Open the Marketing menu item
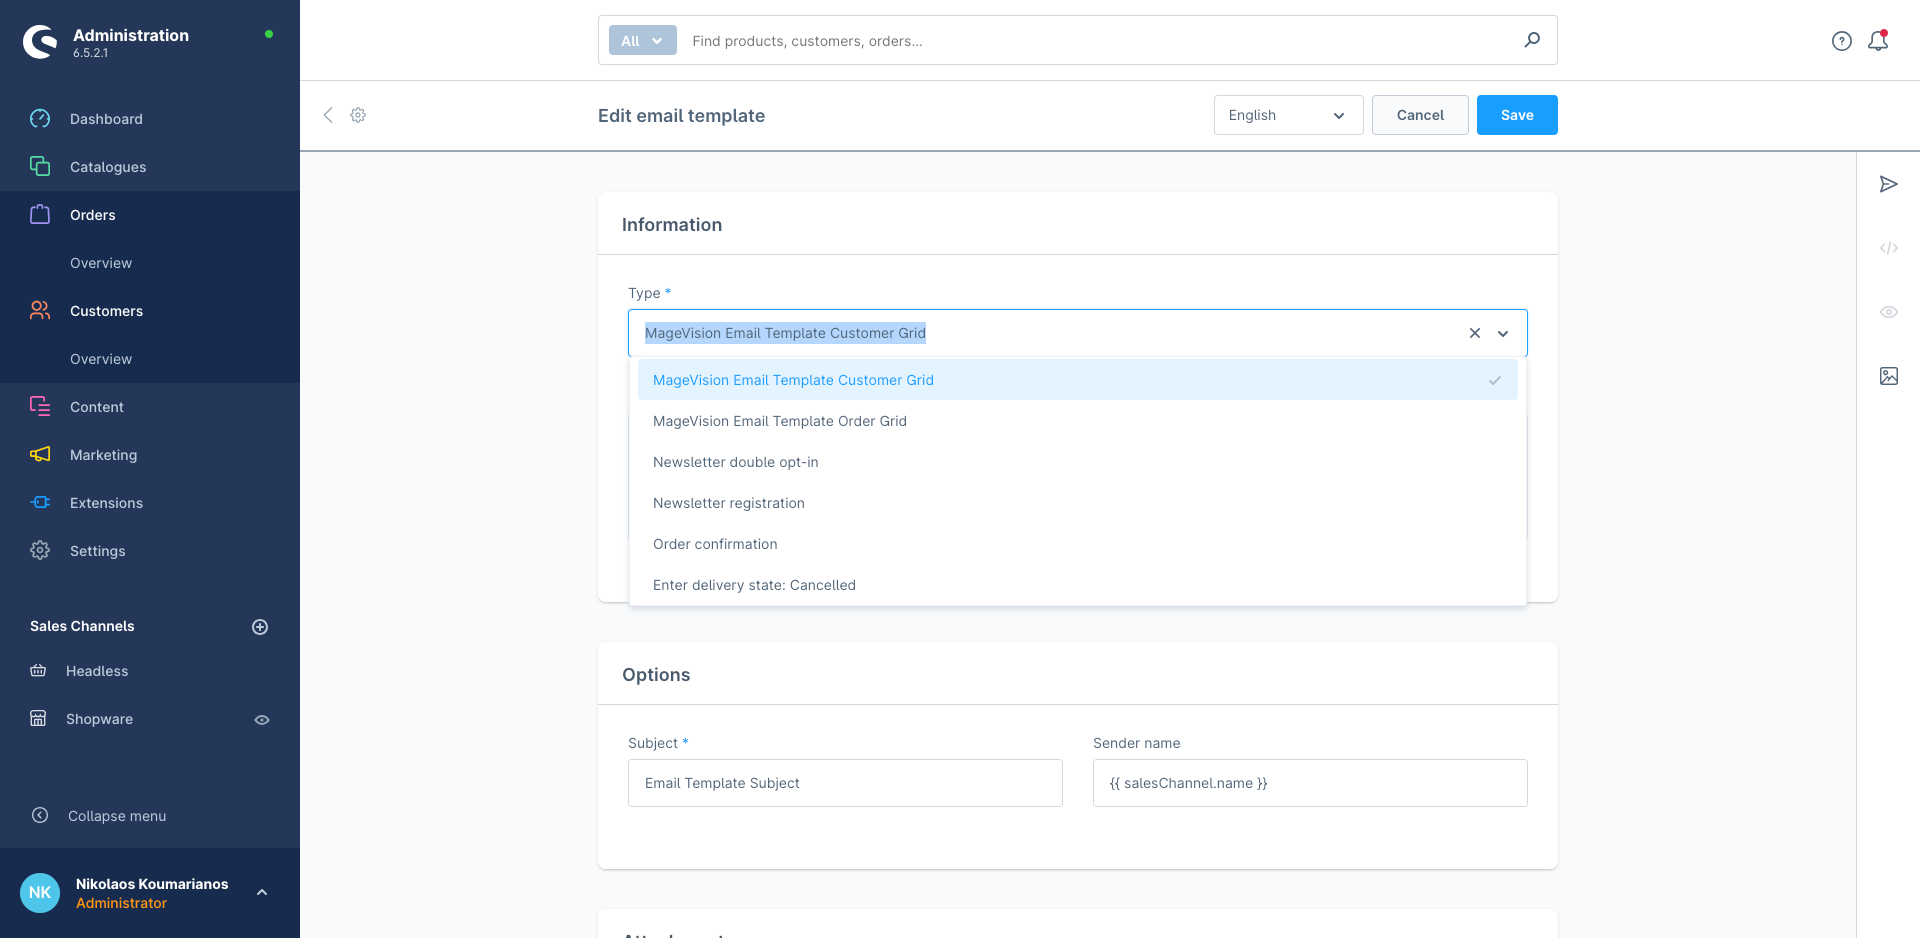 (x=103, y=455)
